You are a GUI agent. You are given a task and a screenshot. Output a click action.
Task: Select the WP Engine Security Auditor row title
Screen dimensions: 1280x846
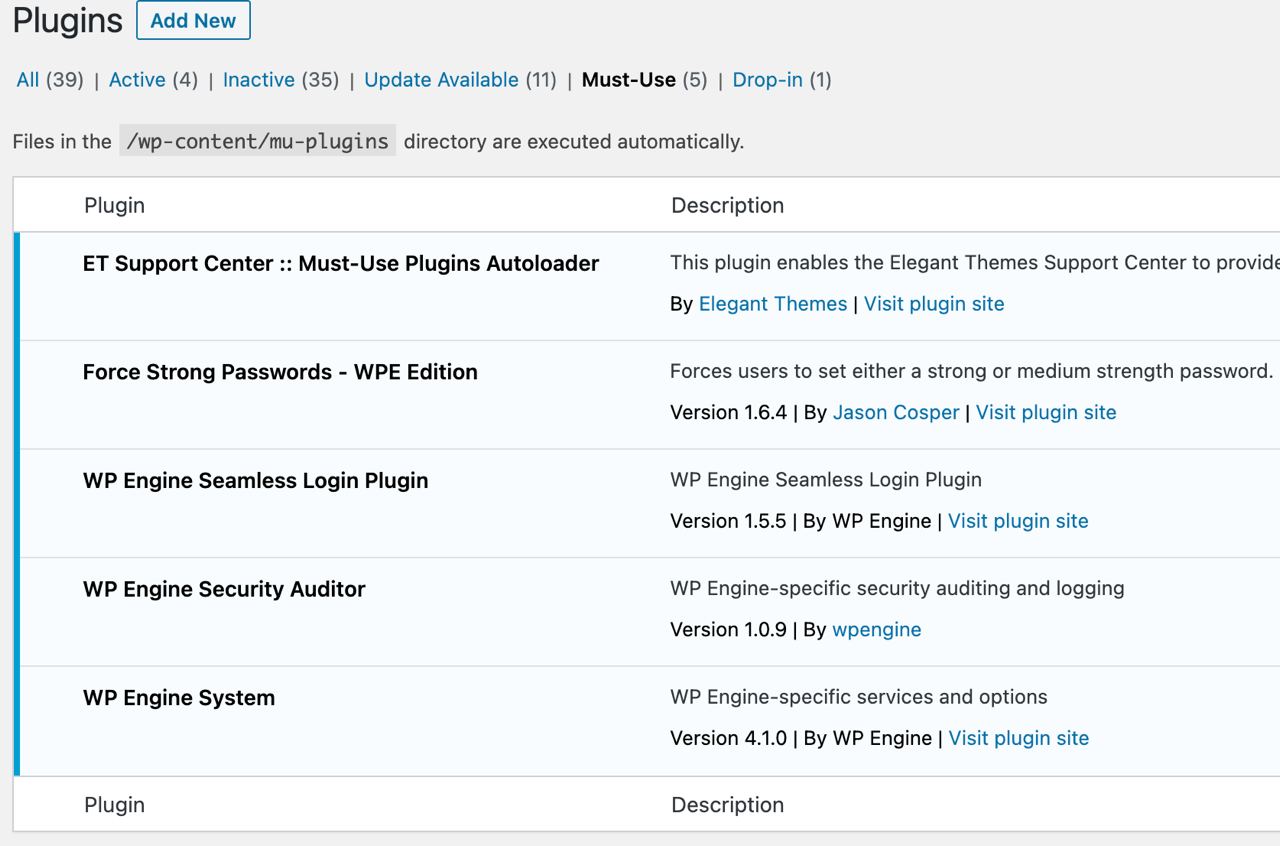pyautogui.click(x=224, y=589)
